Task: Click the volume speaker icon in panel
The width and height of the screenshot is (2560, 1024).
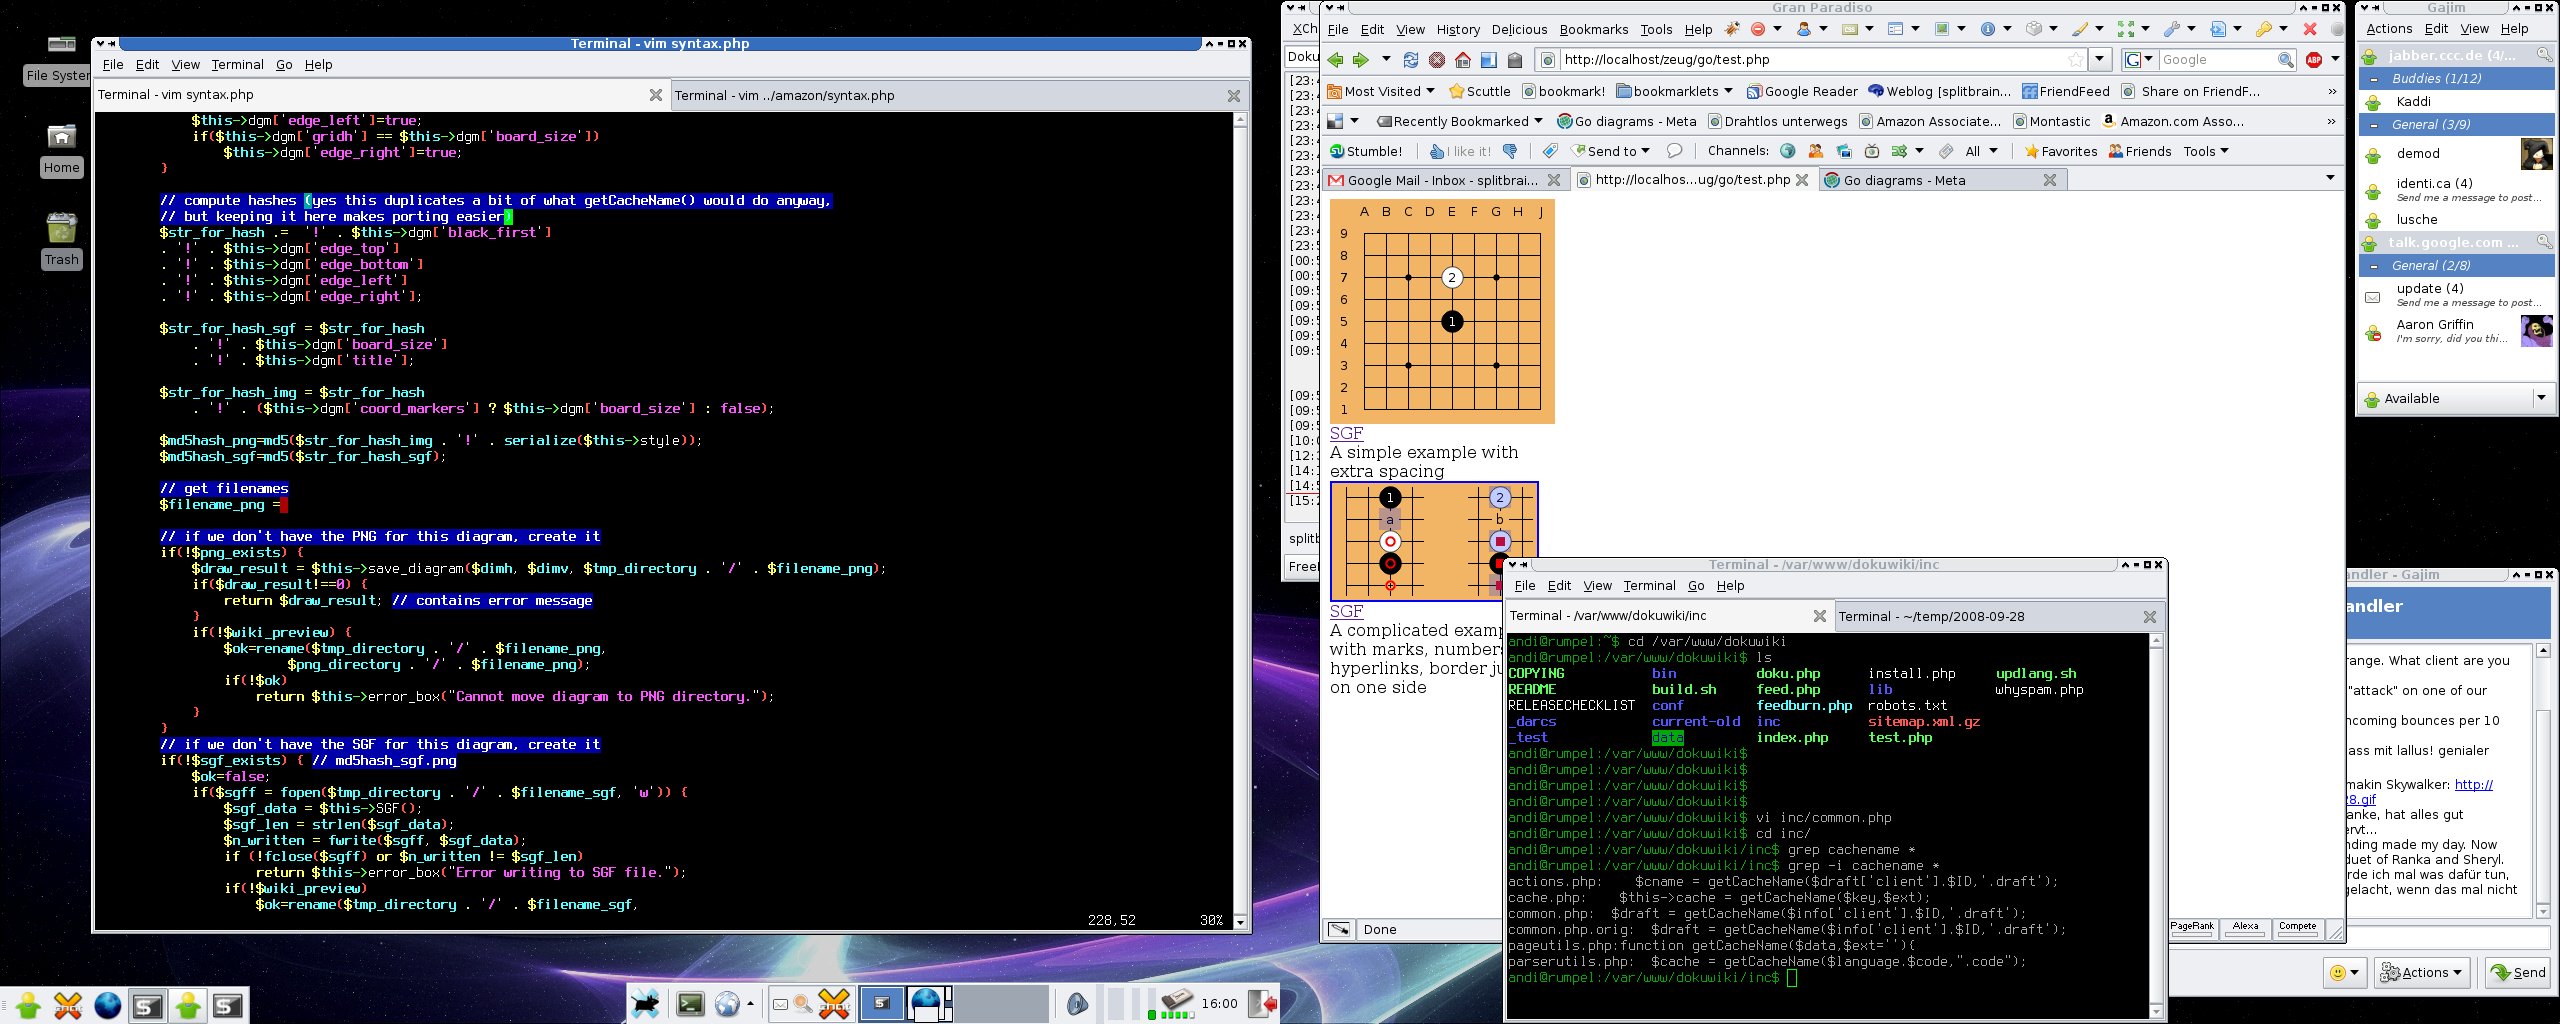Action: click(1077, 1003)
